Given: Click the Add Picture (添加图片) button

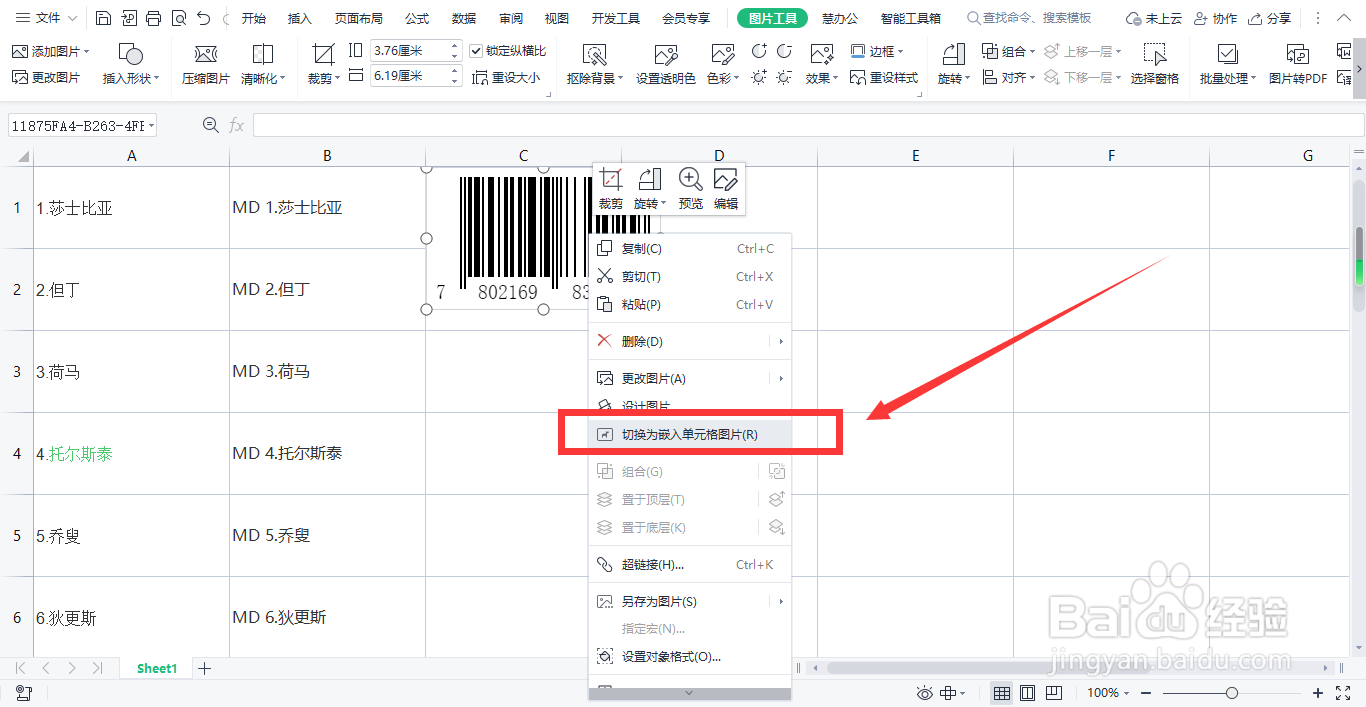Looking at the screenshot, I should pos(51,51).
